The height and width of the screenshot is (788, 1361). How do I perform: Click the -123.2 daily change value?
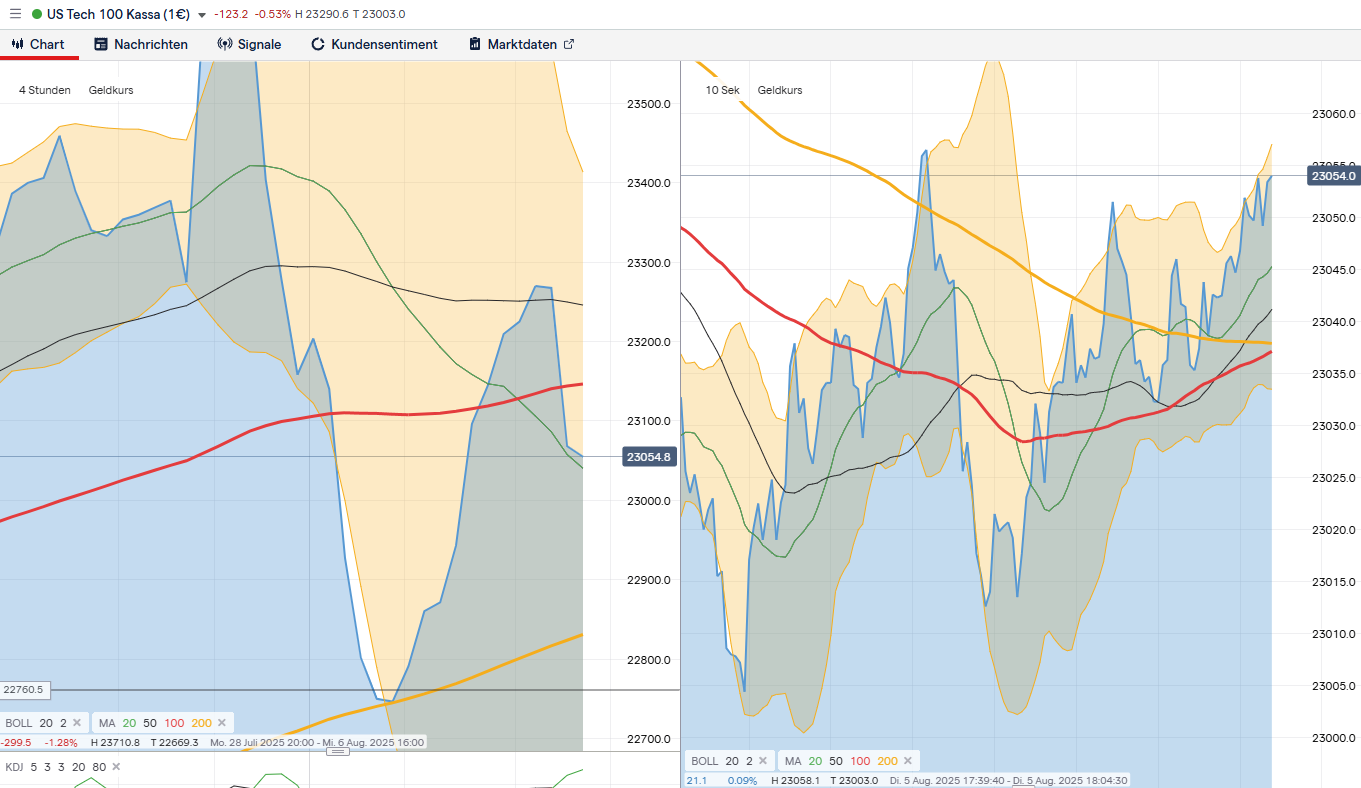click(231, 14)
